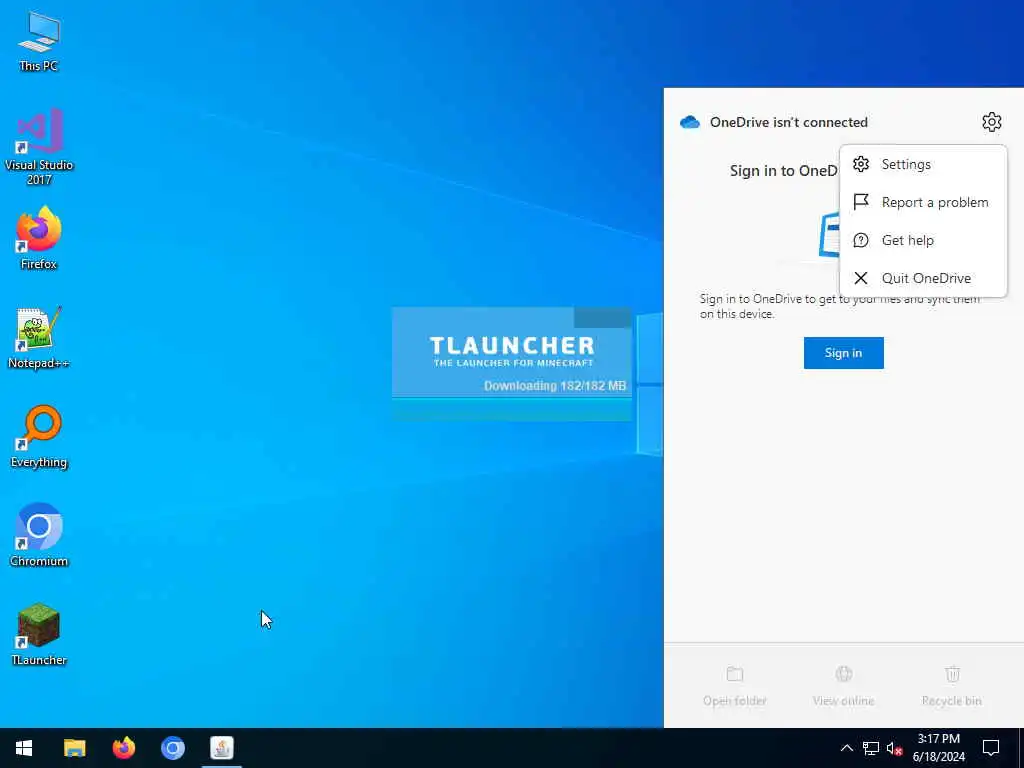This screenshot has width=1024, height=768.
Task: Click Open folder in OneDrive footer
Action: [x=735, y=686]
